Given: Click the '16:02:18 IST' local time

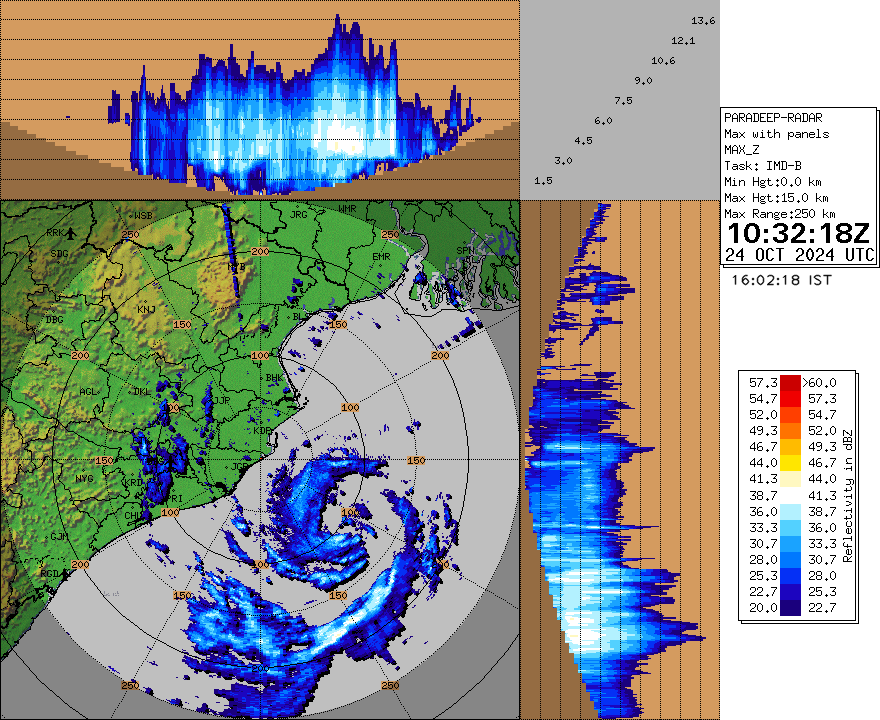Looking at the screenshot, I should point(781,280).
